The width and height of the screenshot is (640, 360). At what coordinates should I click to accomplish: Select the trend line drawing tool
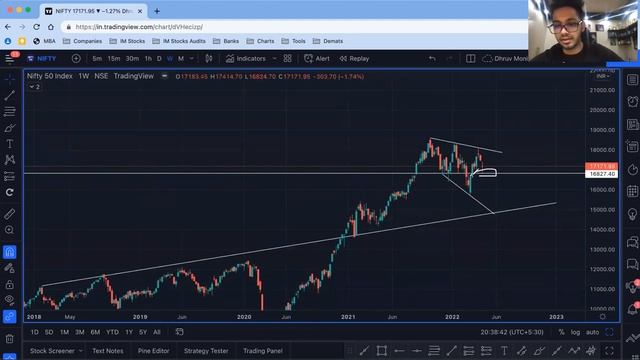tap(10, 96)
